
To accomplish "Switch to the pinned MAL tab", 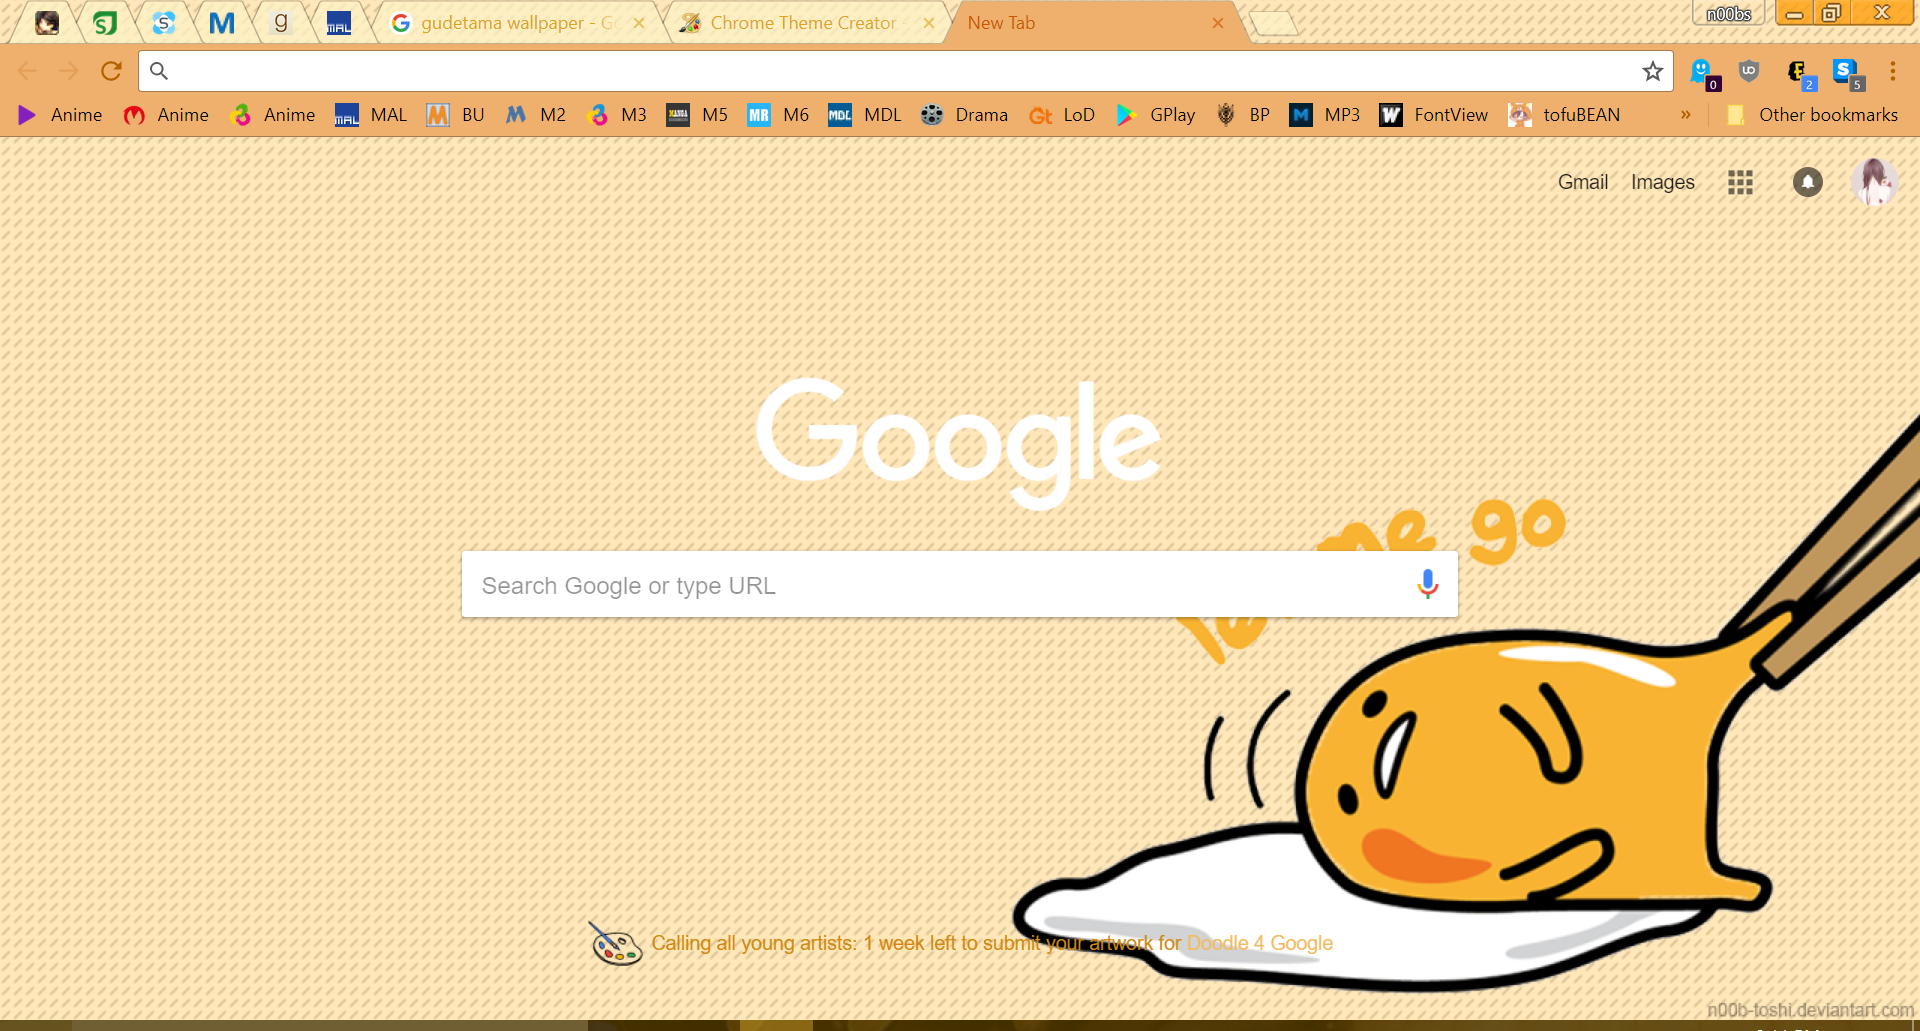I will [339, 23].
